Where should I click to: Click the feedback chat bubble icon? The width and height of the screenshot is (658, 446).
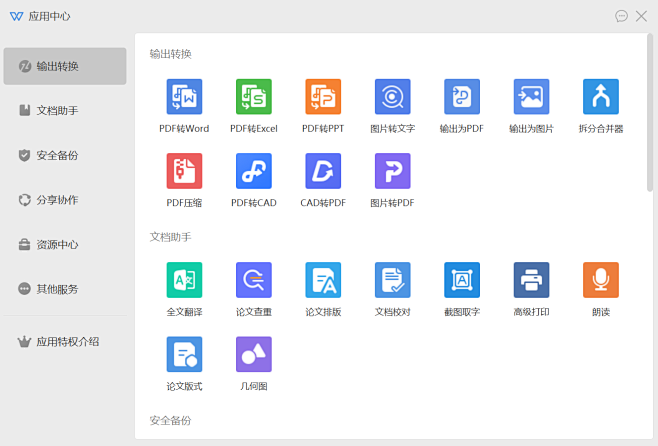pos(621,16)
